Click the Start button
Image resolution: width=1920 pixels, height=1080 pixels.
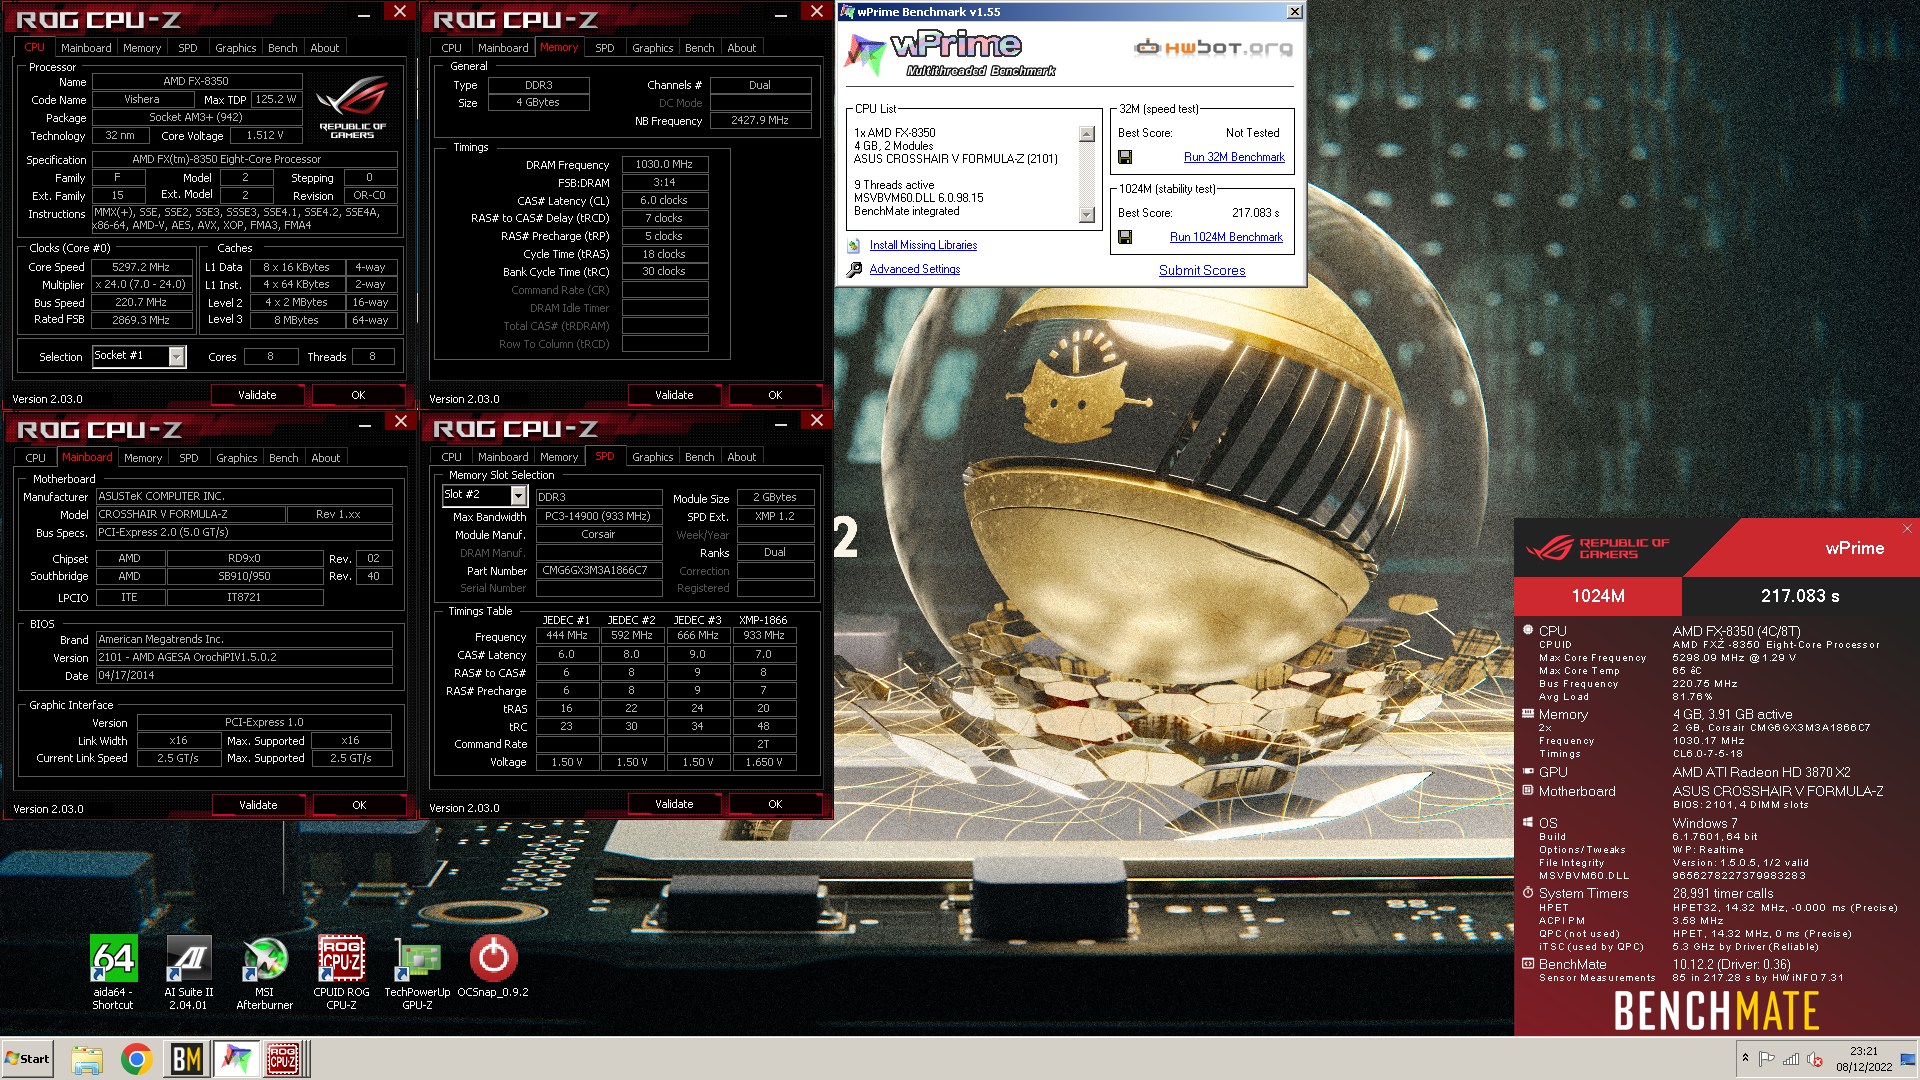(27, 1059)
